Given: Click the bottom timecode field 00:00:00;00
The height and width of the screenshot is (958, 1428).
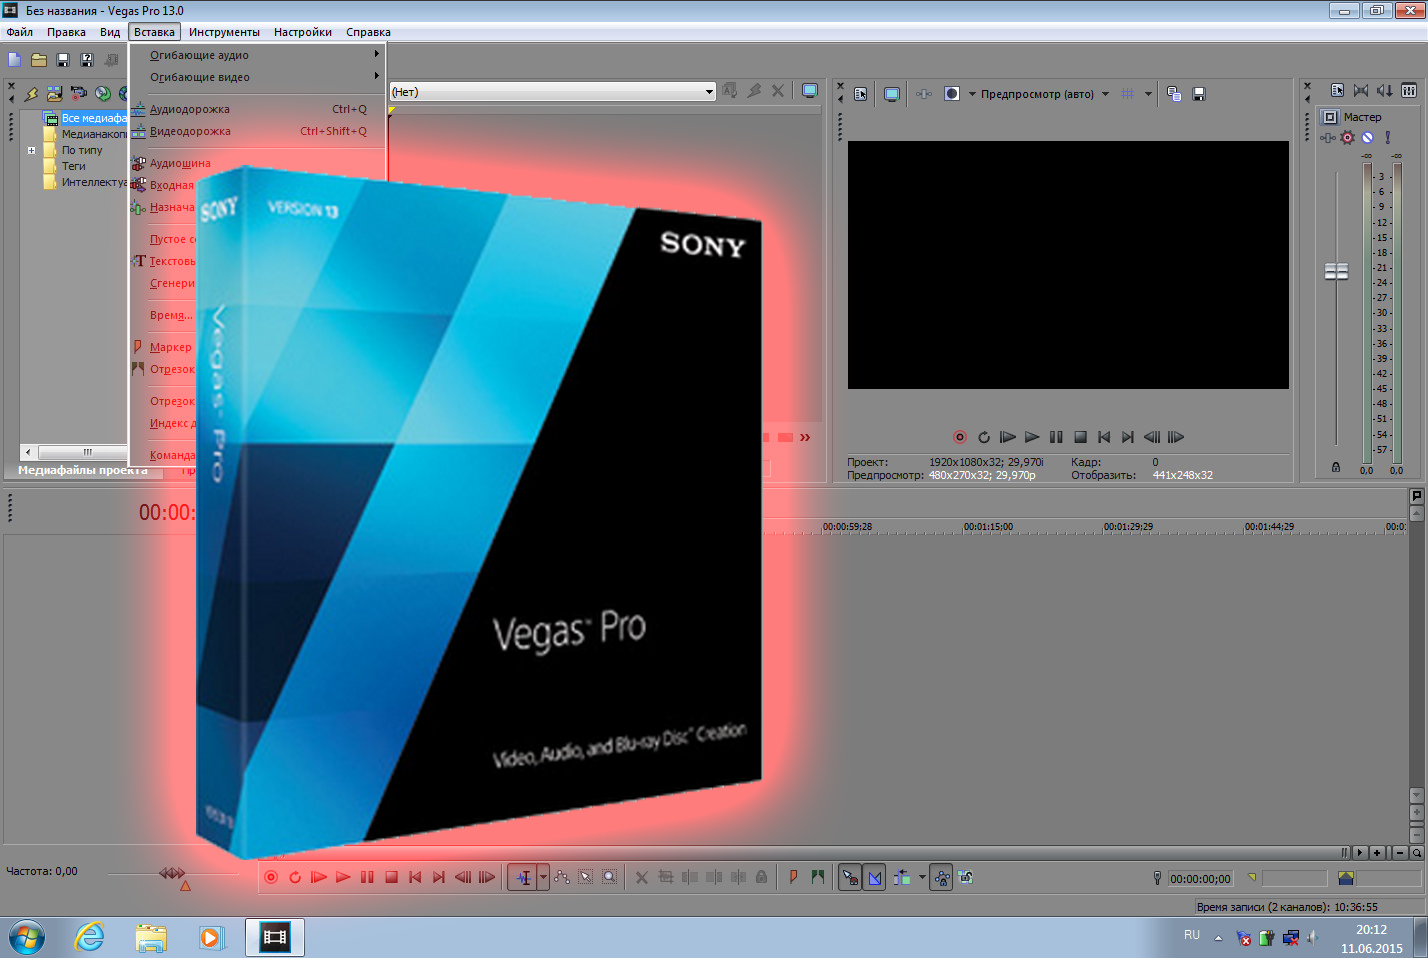Looking at the screenshot, I should click(1201, 879).
